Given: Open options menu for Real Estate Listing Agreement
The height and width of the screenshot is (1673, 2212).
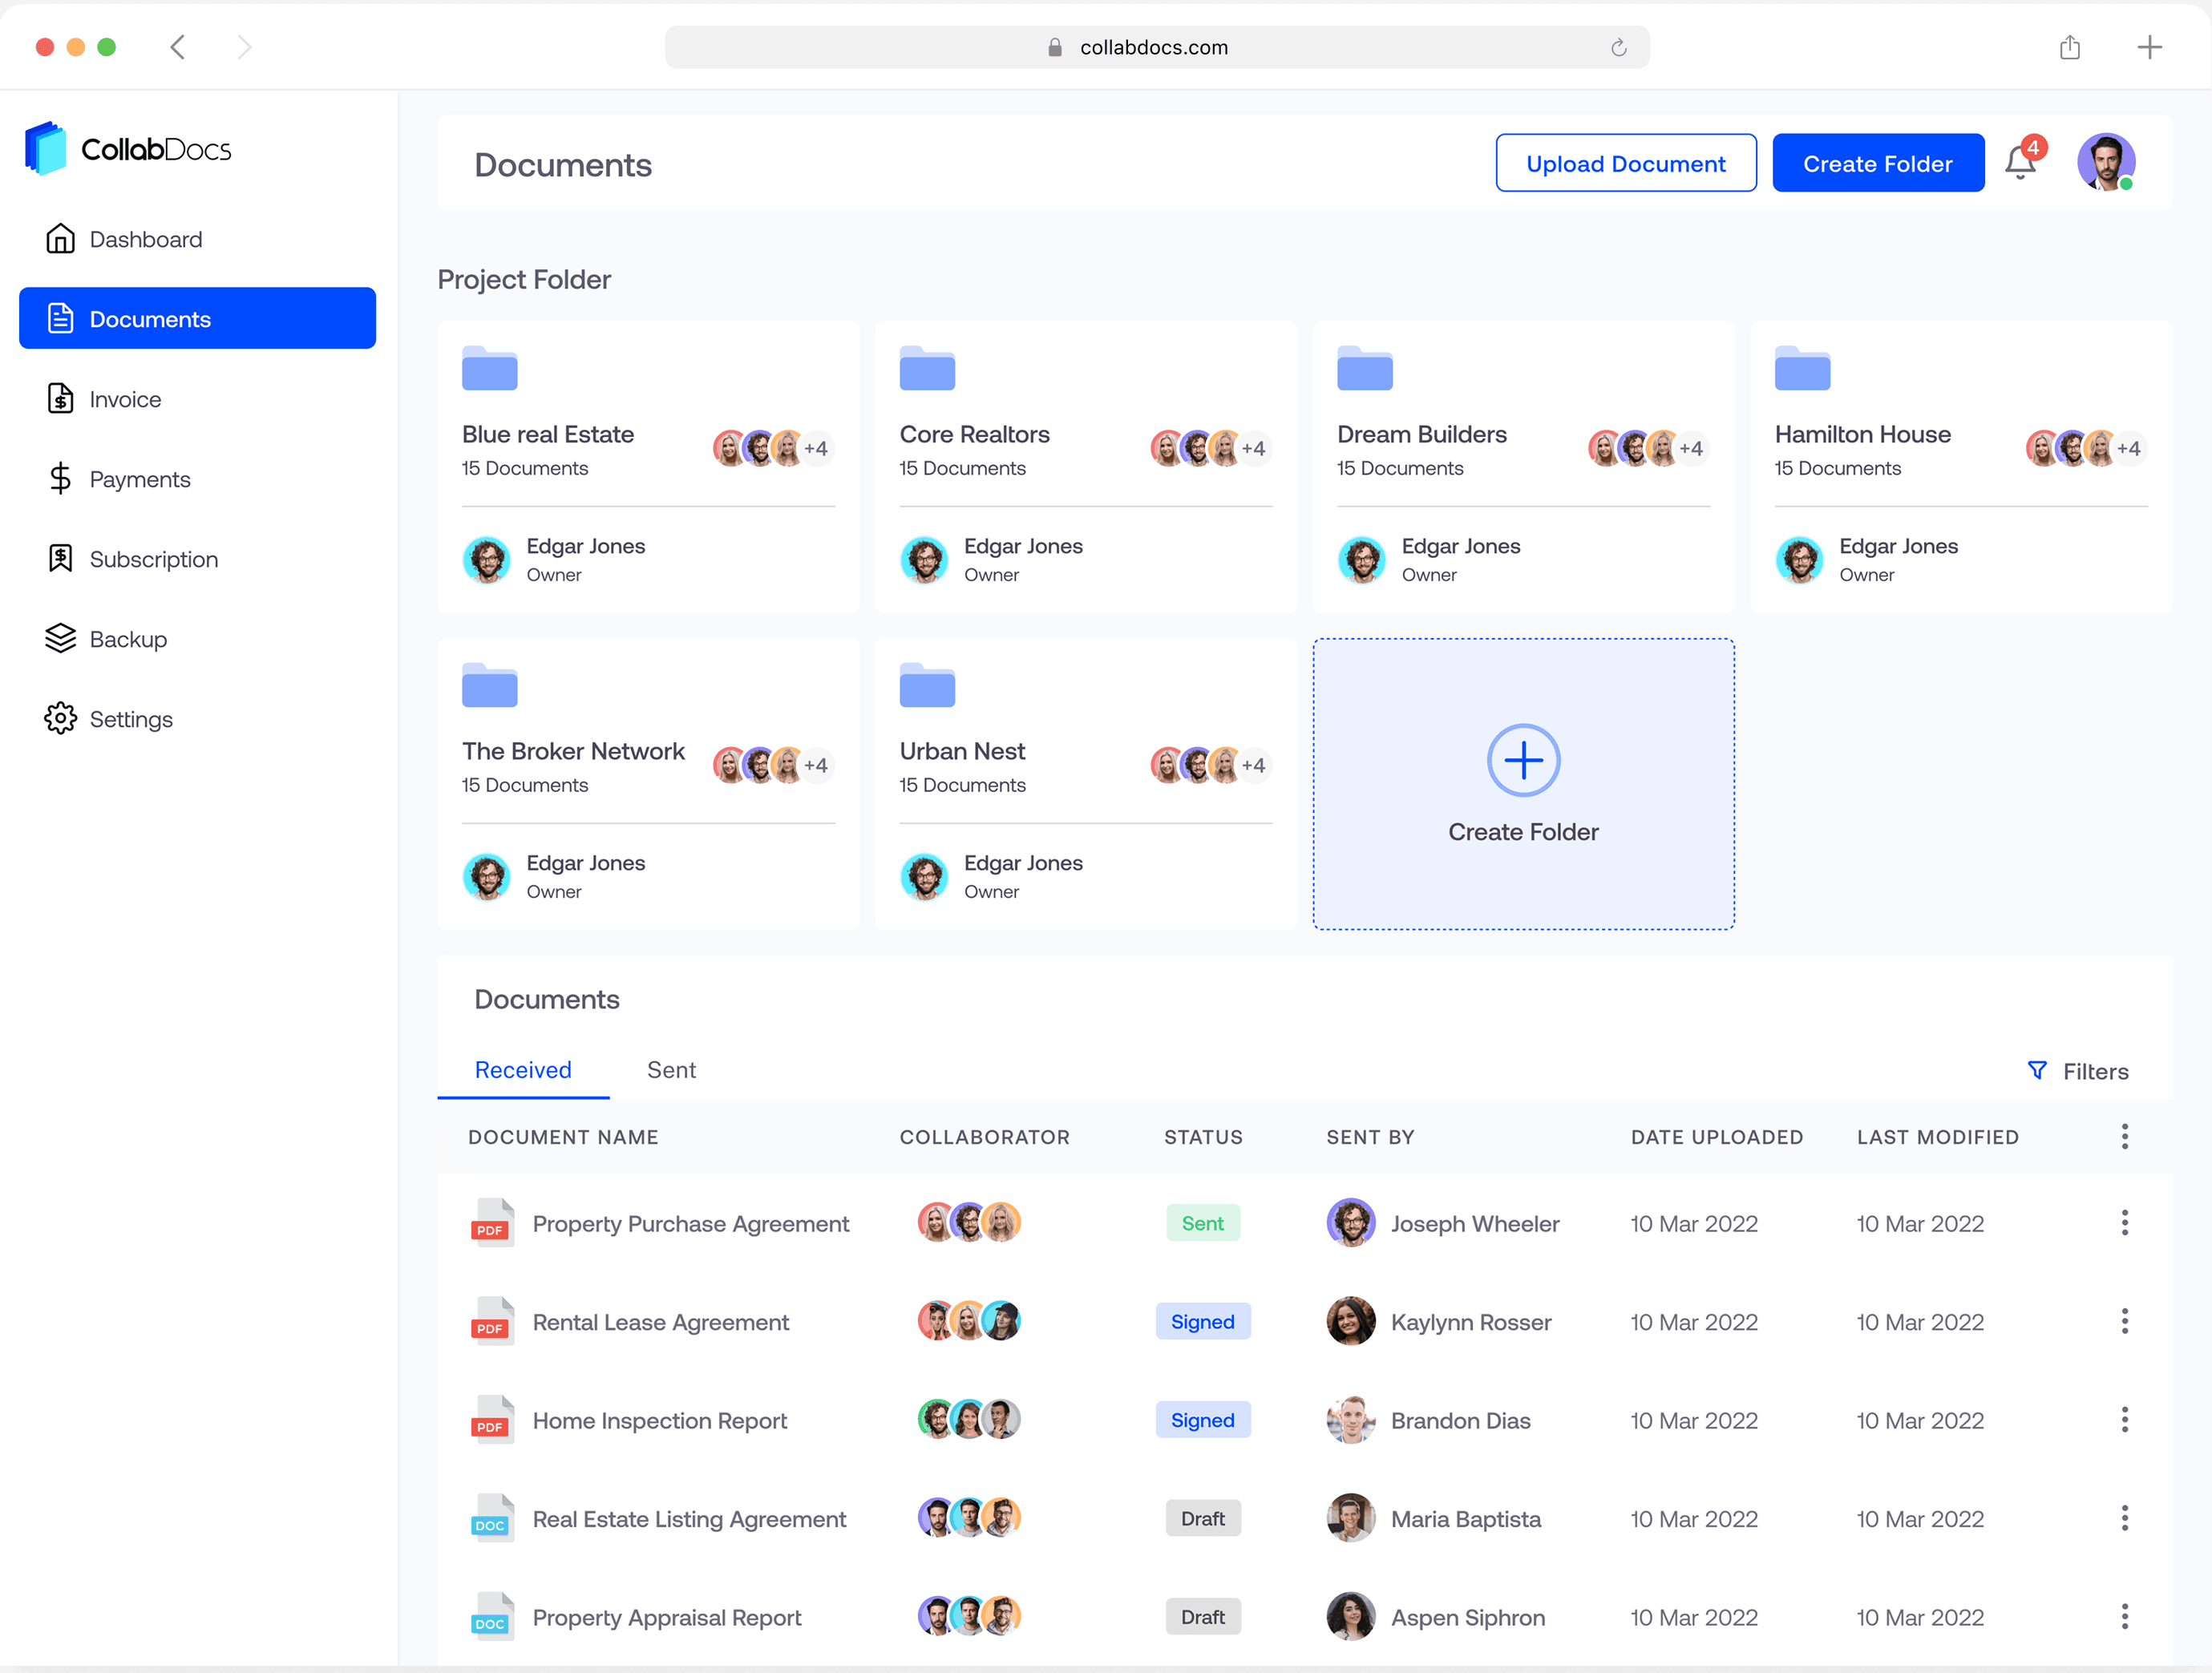Looking at the screenshot, I should click(2124, 1519).
